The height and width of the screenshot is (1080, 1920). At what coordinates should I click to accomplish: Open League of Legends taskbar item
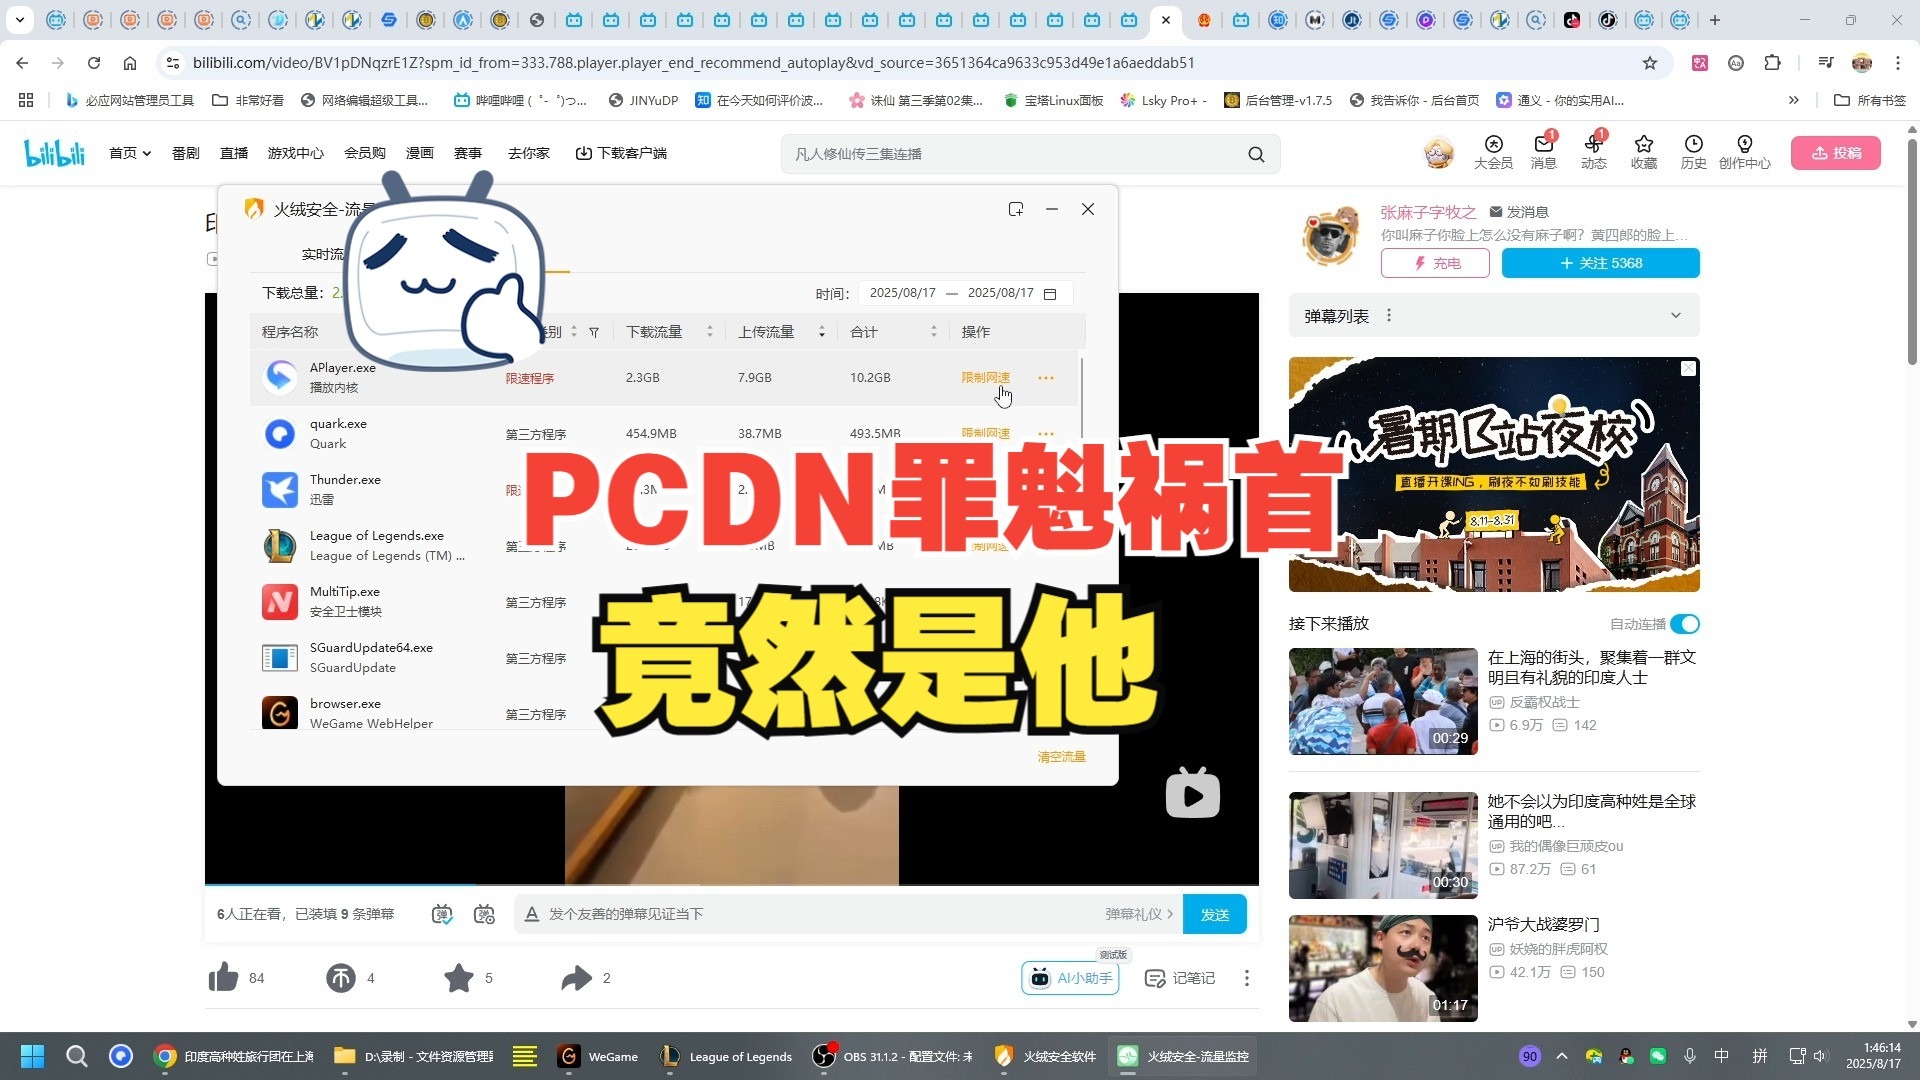tap(727, 1056)
